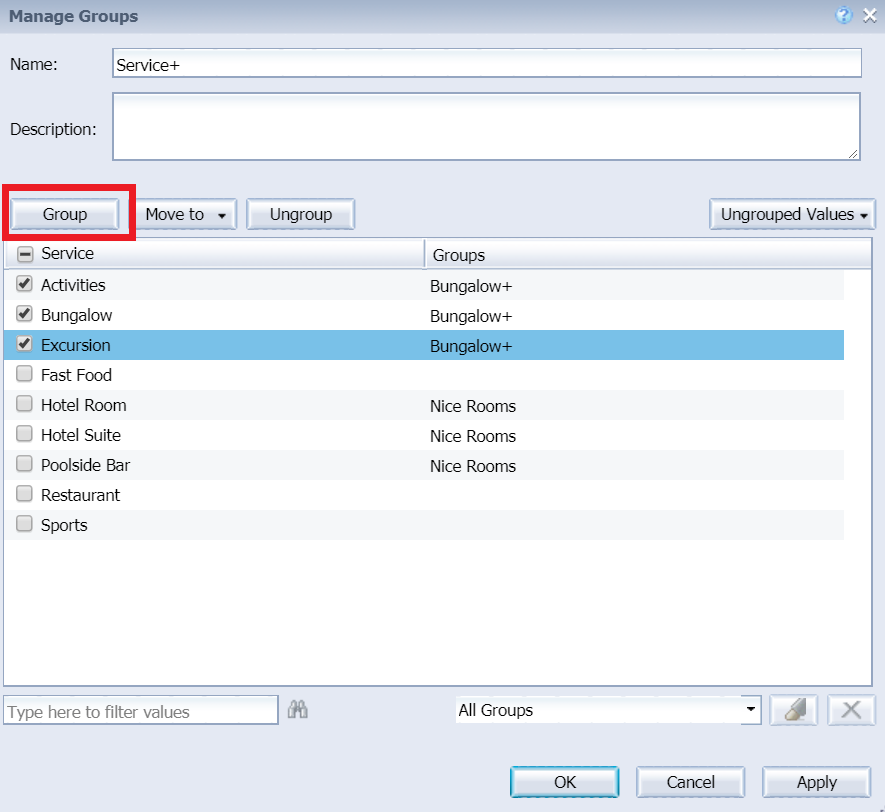This screenshot has width=885, height=812.
Task: Click Apply to save changes
Action: click(x=817, y=782)
